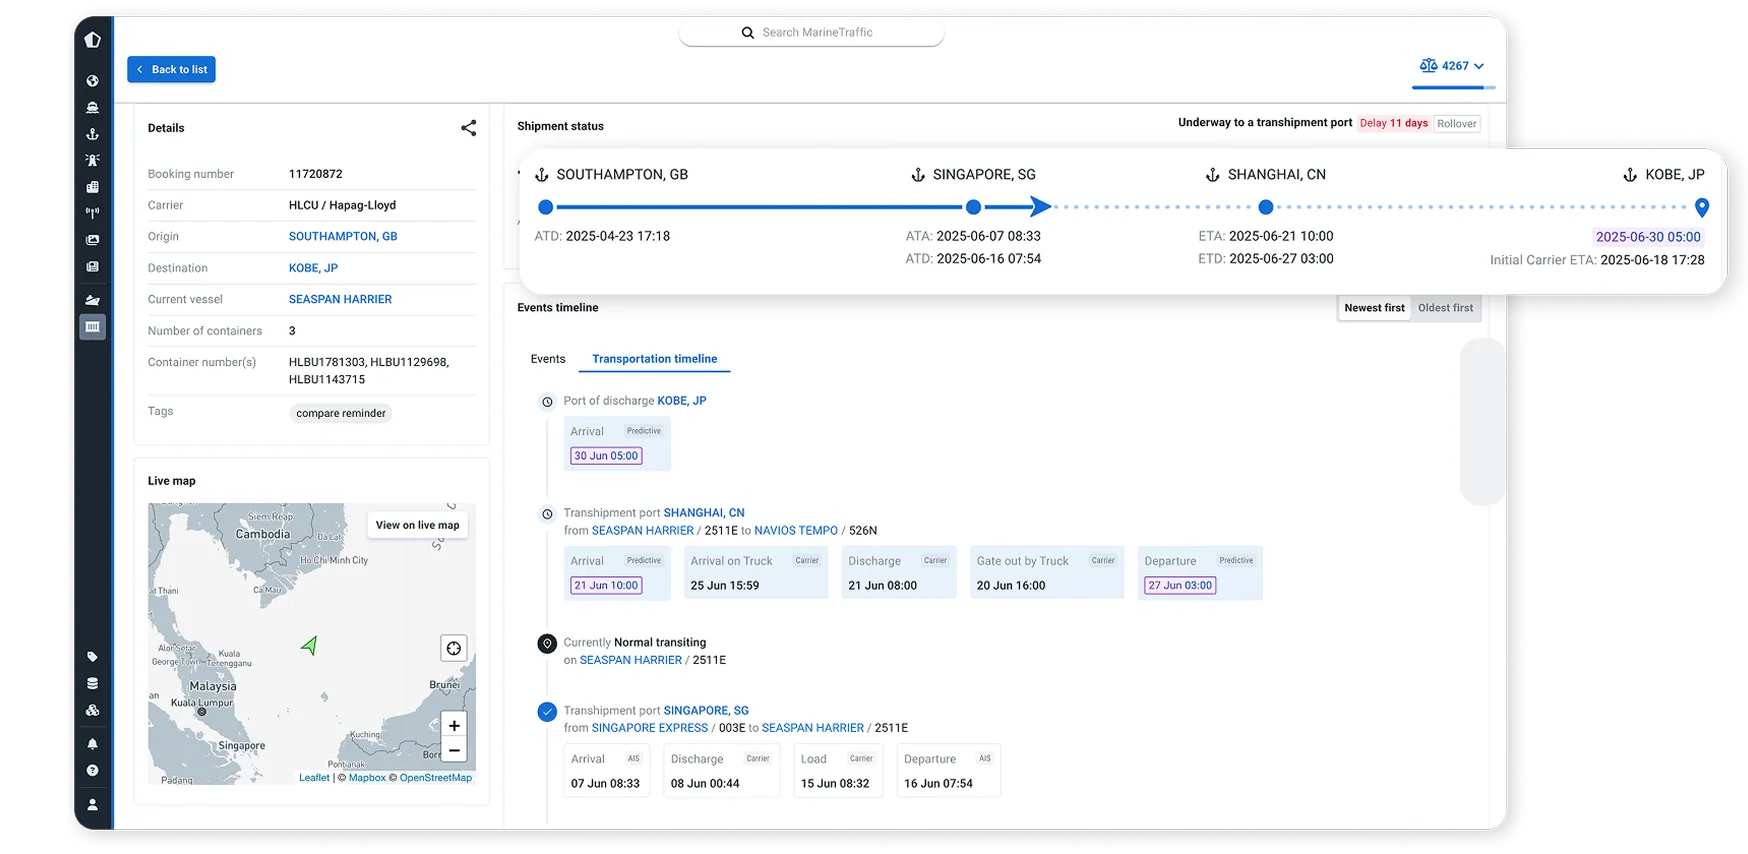Sort events Oldest first
Screen dimensions: 1748x854
click(x=1445, y=308)
